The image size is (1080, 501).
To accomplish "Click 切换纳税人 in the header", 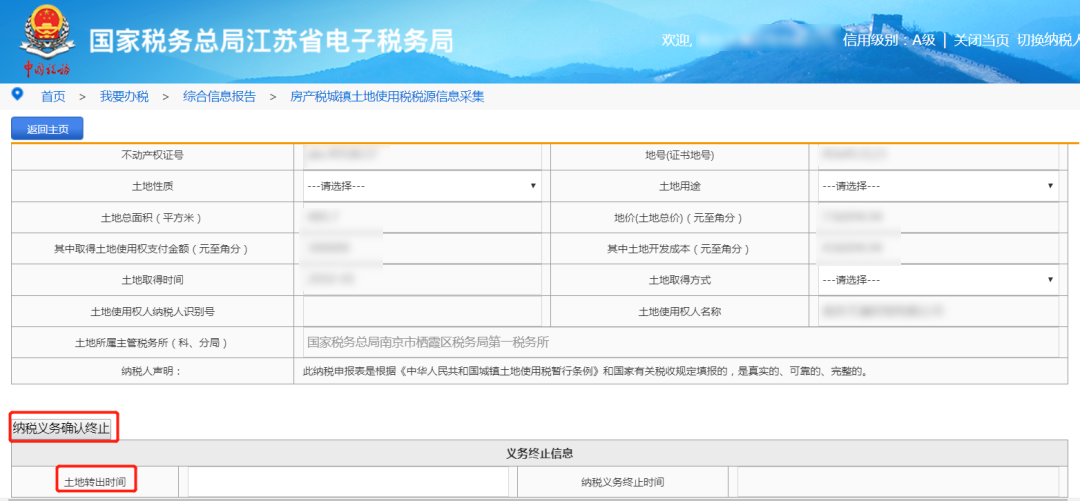I will point(1047,40).
